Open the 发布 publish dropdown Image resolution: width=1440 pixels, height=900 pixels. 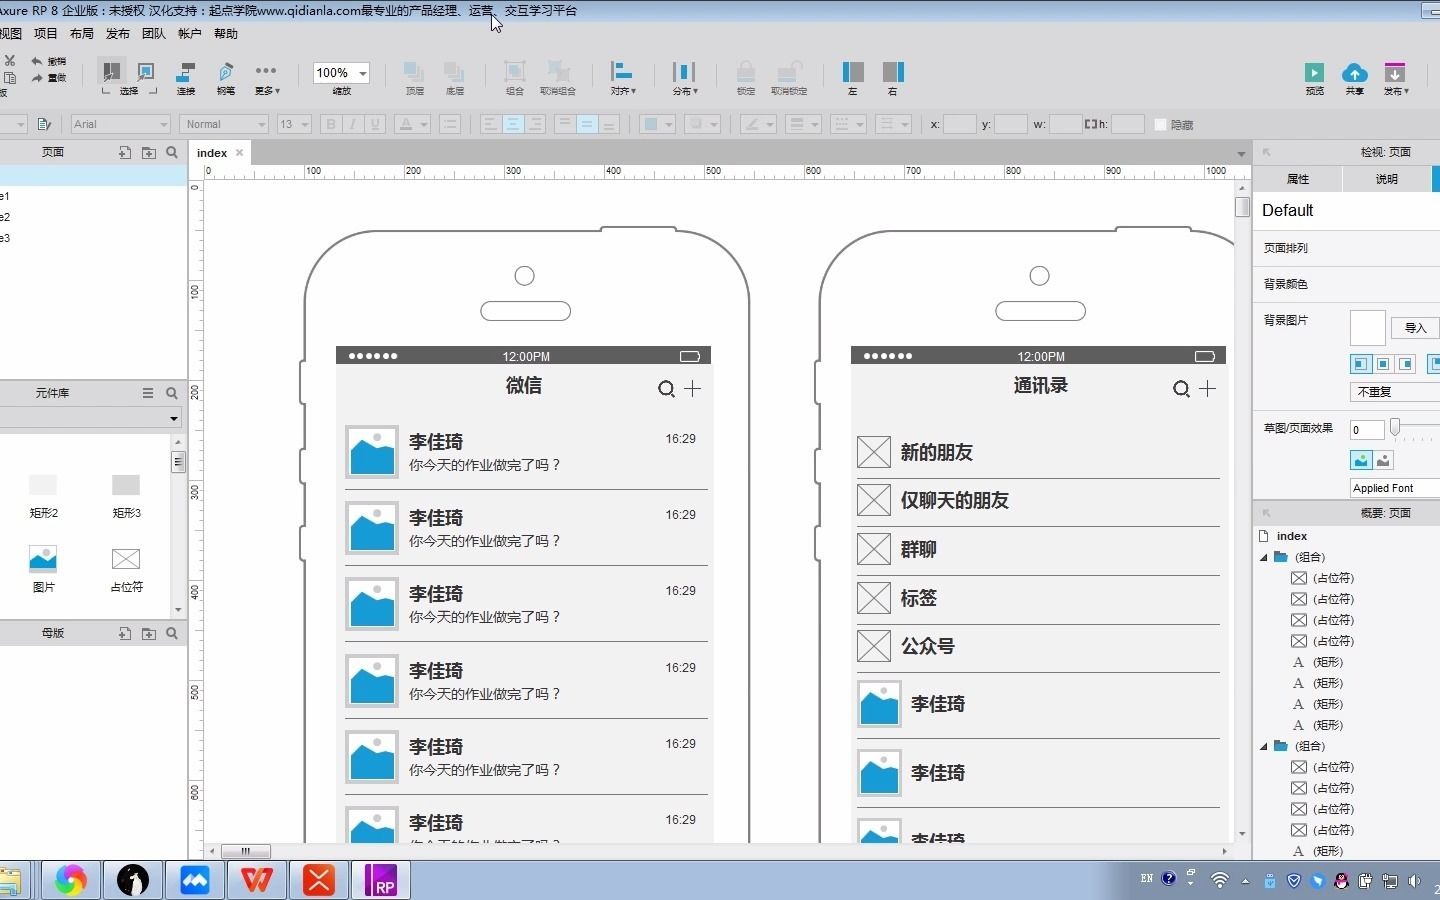coord(1395,78)
